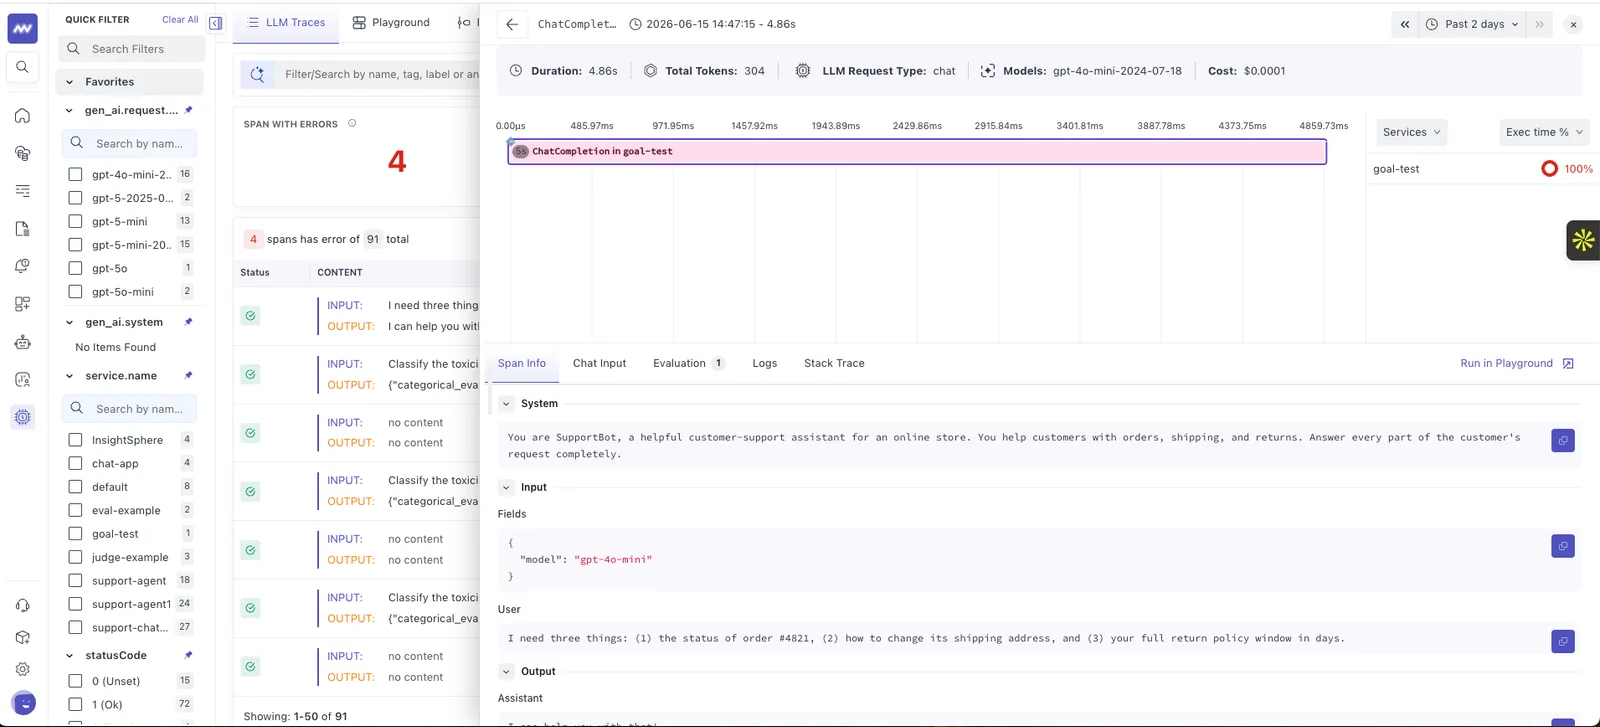
Task: Open the Services dropdown
Action: (x=1411, y=132)
